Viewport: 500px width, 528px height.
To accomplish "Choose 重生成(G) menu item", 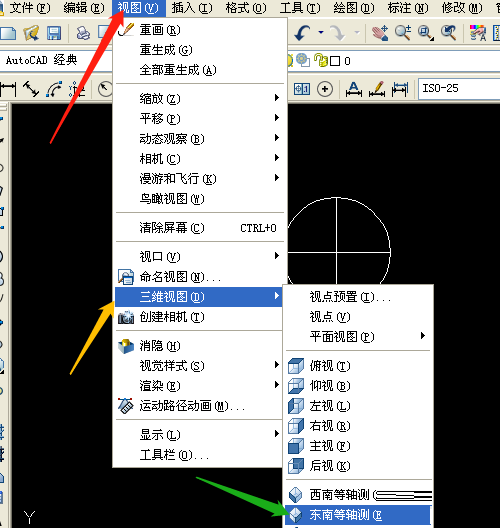I will click(200, 50).
